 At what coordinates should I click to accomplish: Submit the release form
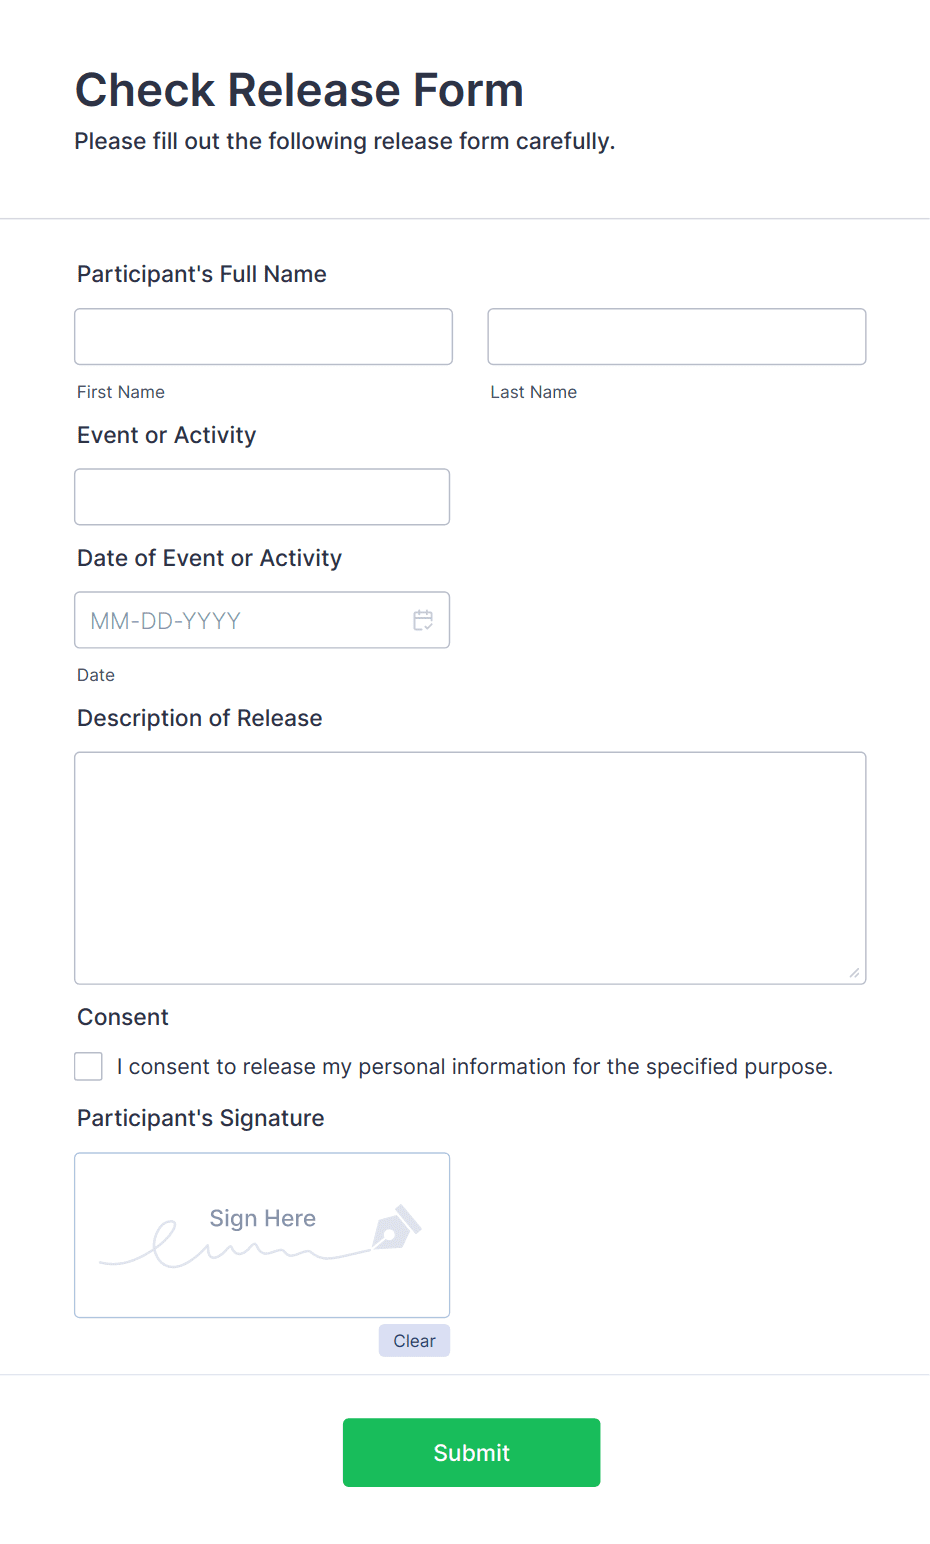point(471,1452)
